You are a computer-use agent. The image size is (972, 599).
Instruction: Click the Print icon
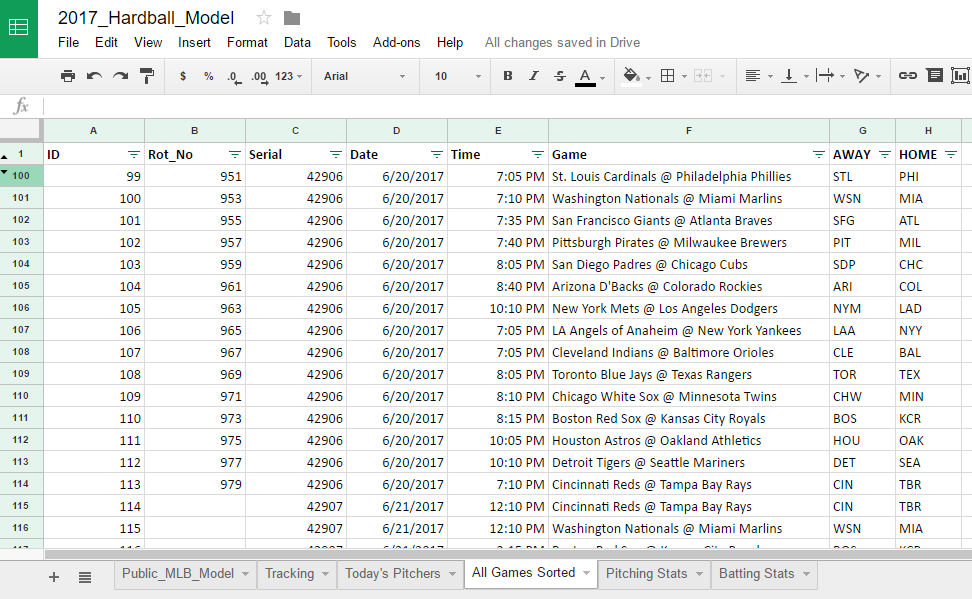click(x=68, y=76)
